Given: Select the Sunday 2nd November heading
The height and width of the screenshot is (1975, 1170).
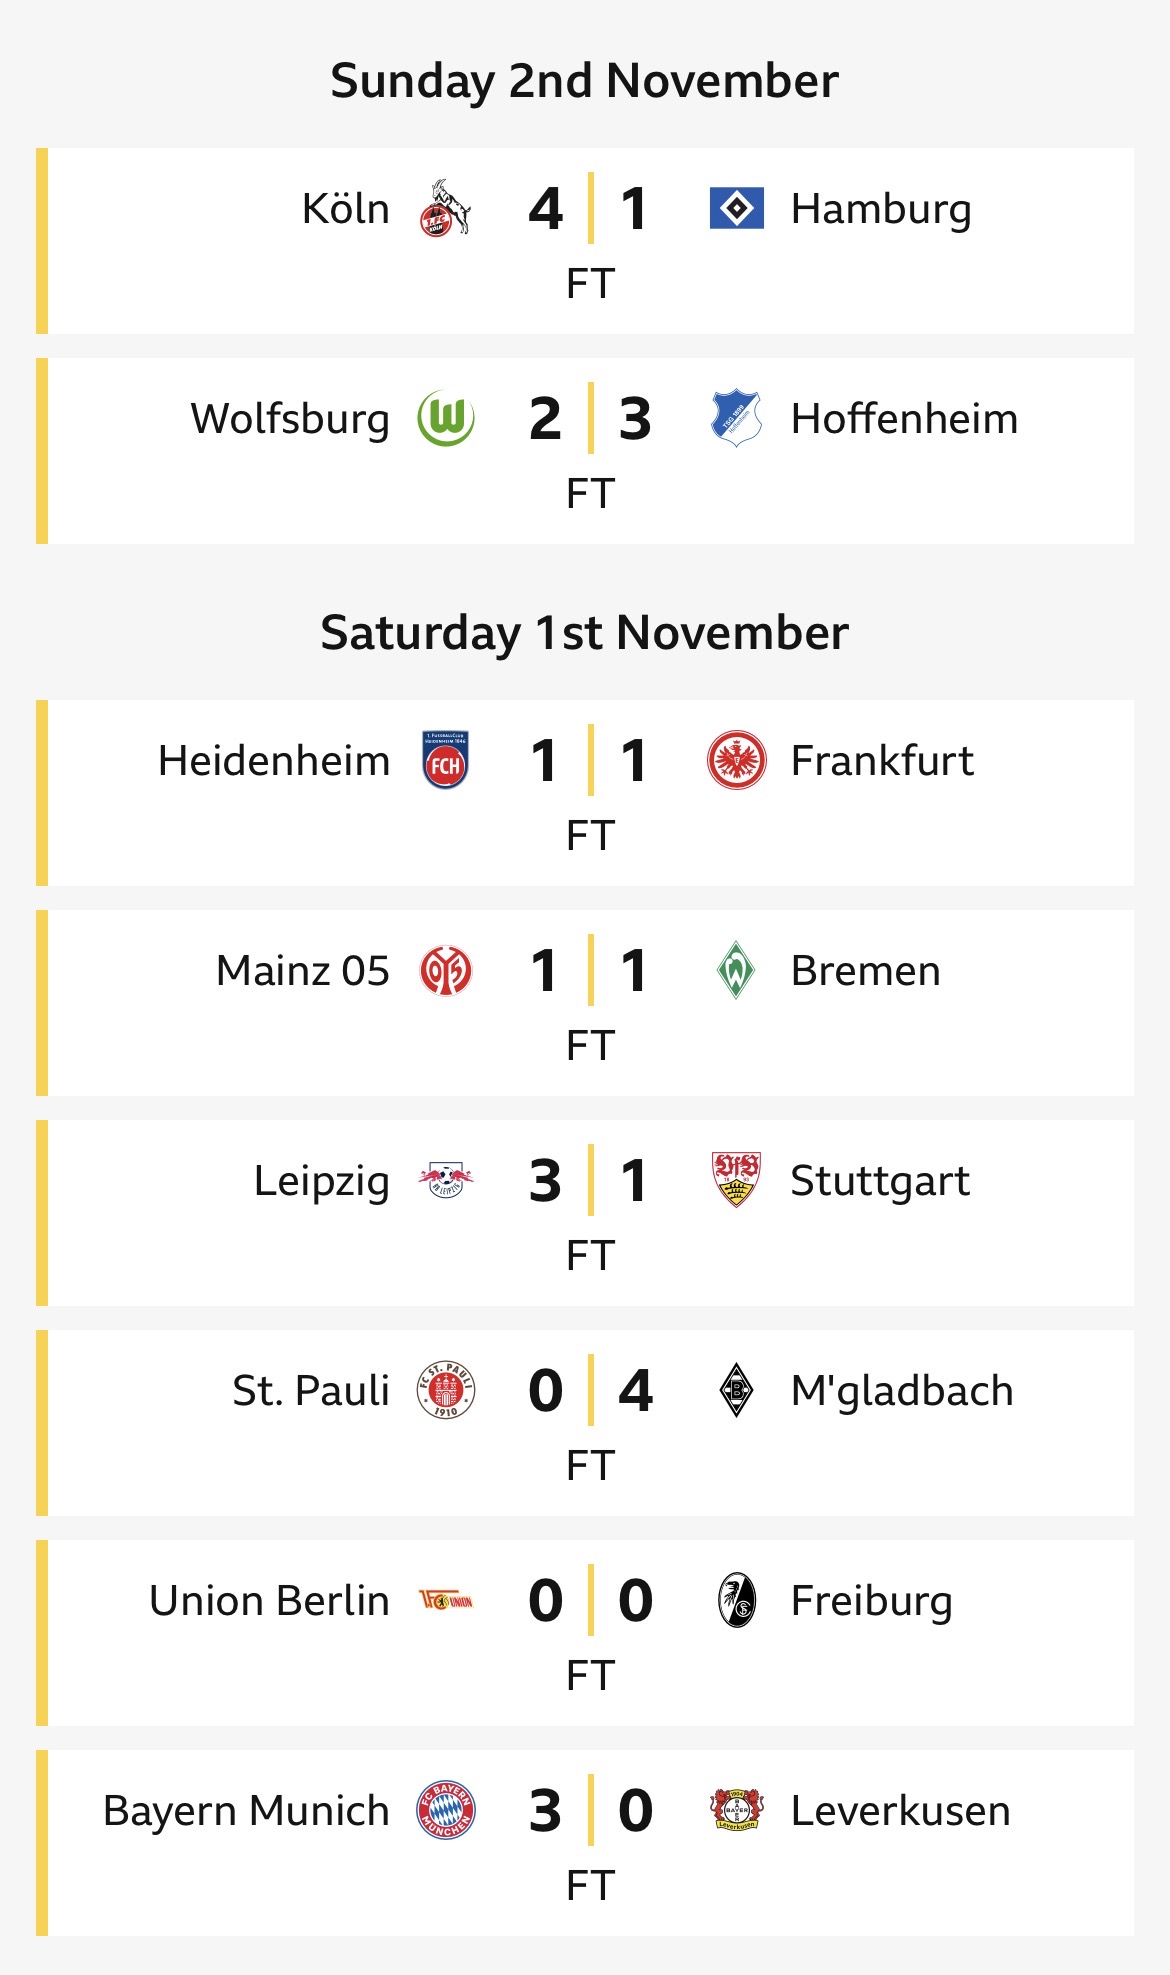Looking at the screenshot, I should coord(585,81).
